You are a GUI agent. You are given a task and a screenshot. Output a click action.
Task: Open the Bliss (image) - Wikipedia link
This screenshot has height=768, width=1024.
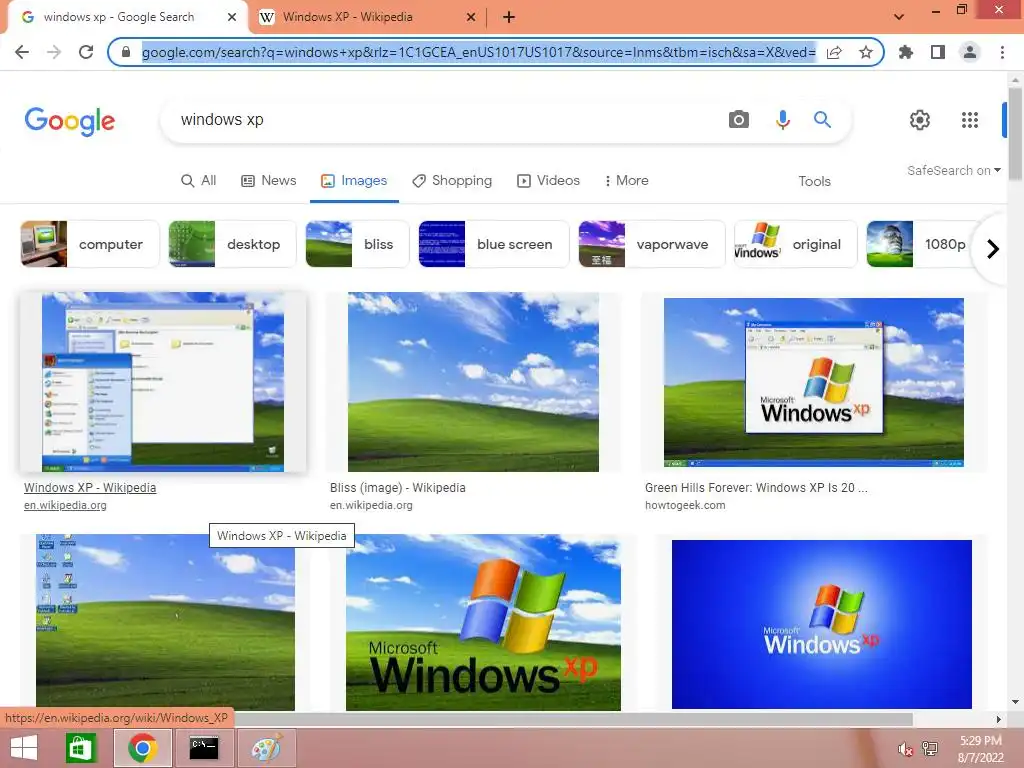click(398, 488)
